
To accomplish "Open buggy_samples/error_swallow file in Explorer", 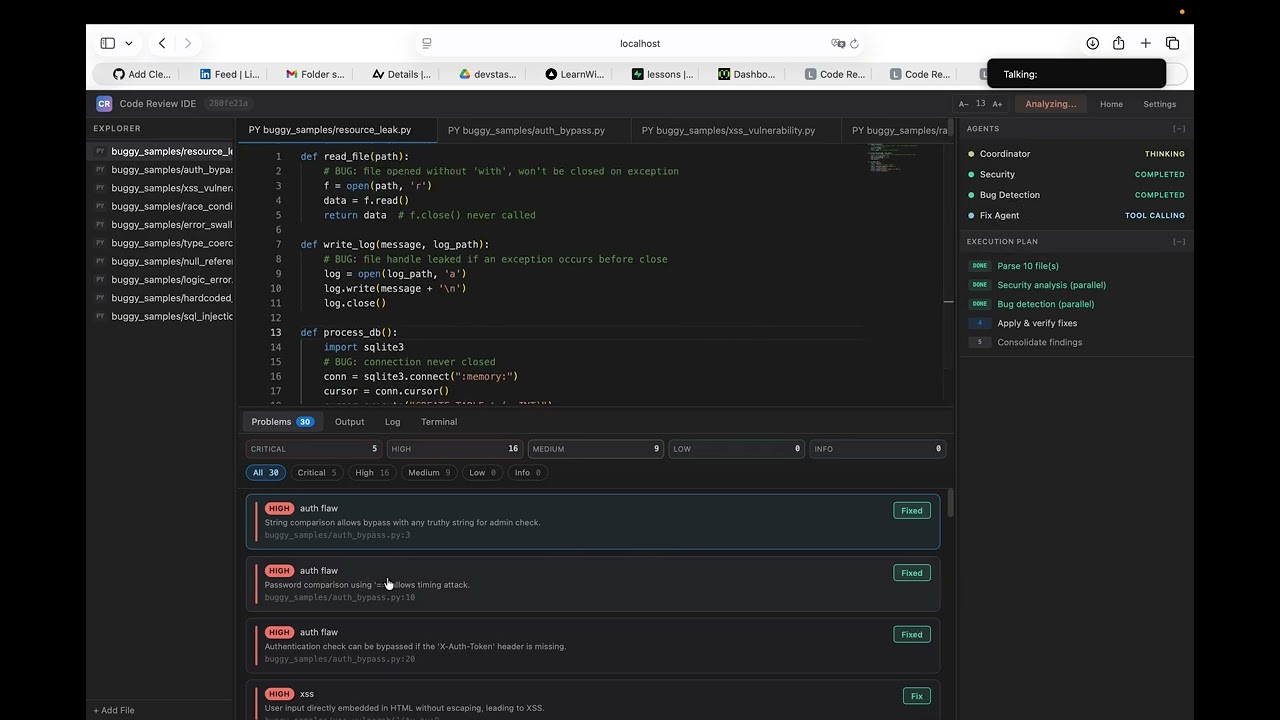I will pos(161,225).
